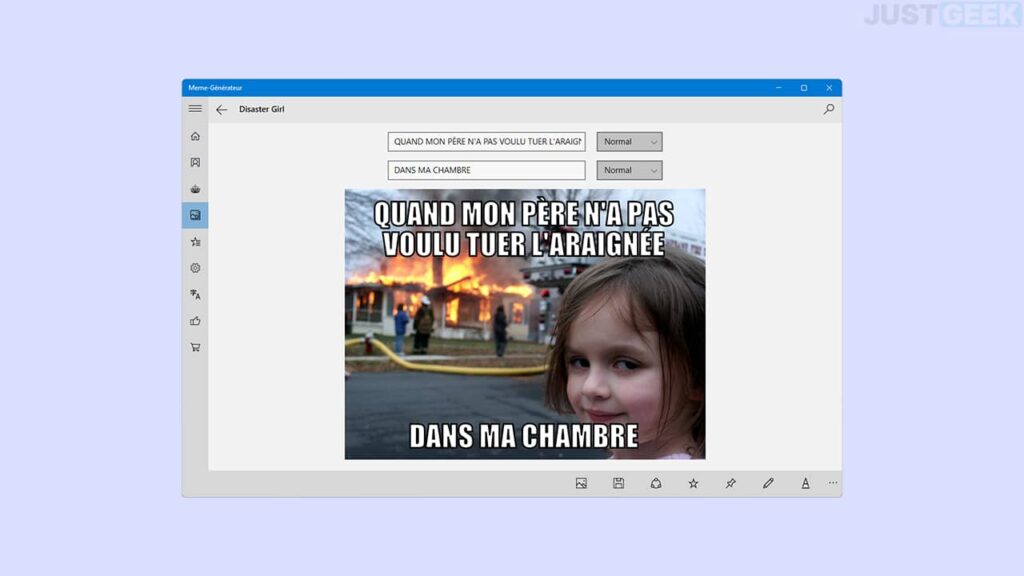Click the DANS MA CHAMBRE text field
The height and width of the screenshot is (576, 1024).
(487, 170)
